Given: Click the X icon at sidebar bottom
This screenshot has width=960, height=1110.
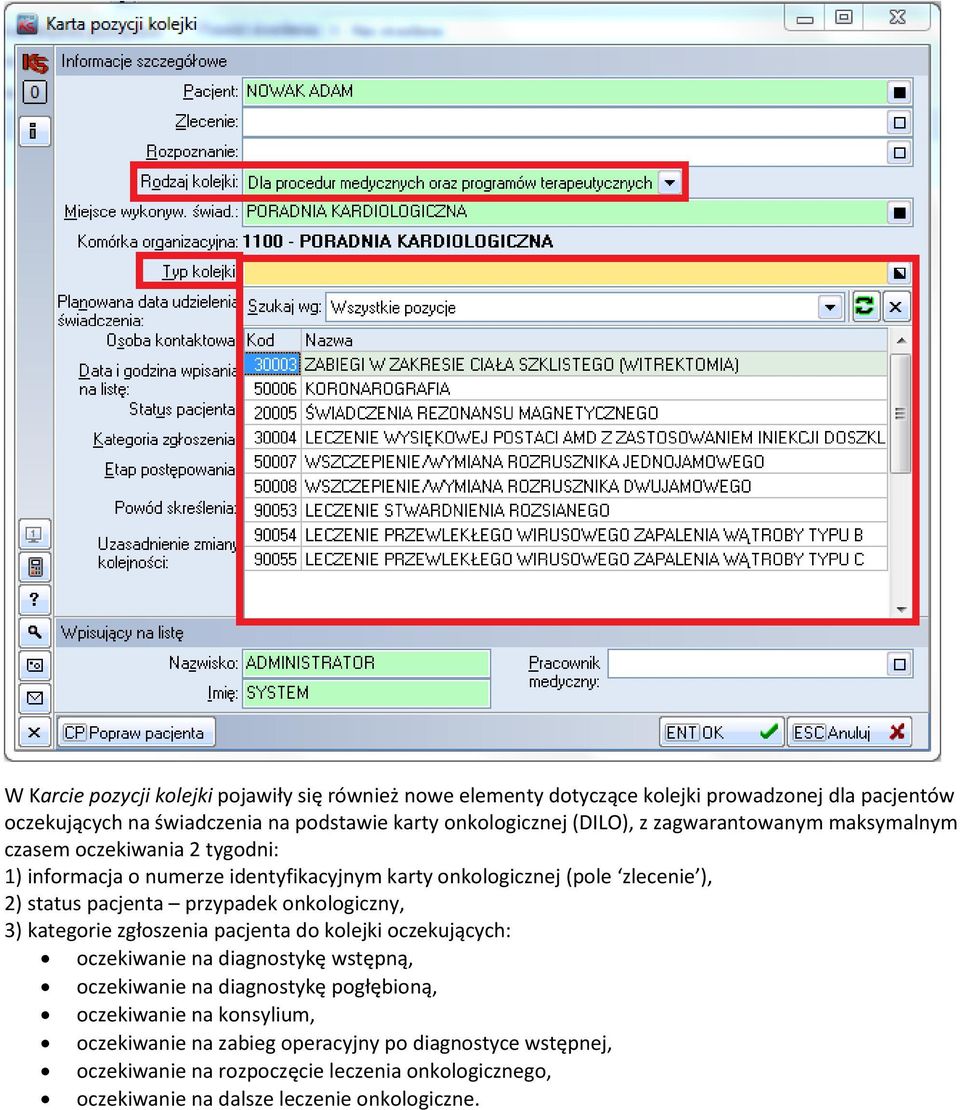Looking at the screenshot, I should (34, 732).
